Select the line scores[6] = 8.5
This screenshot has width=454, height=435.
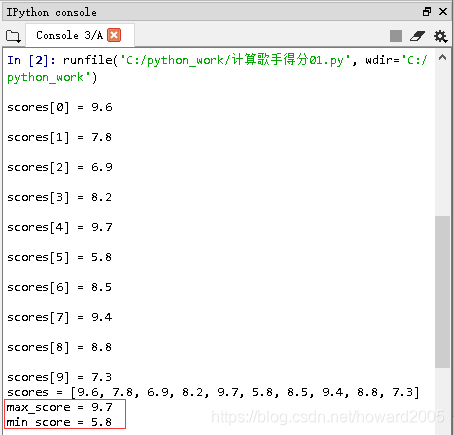[x=60, y=288]
